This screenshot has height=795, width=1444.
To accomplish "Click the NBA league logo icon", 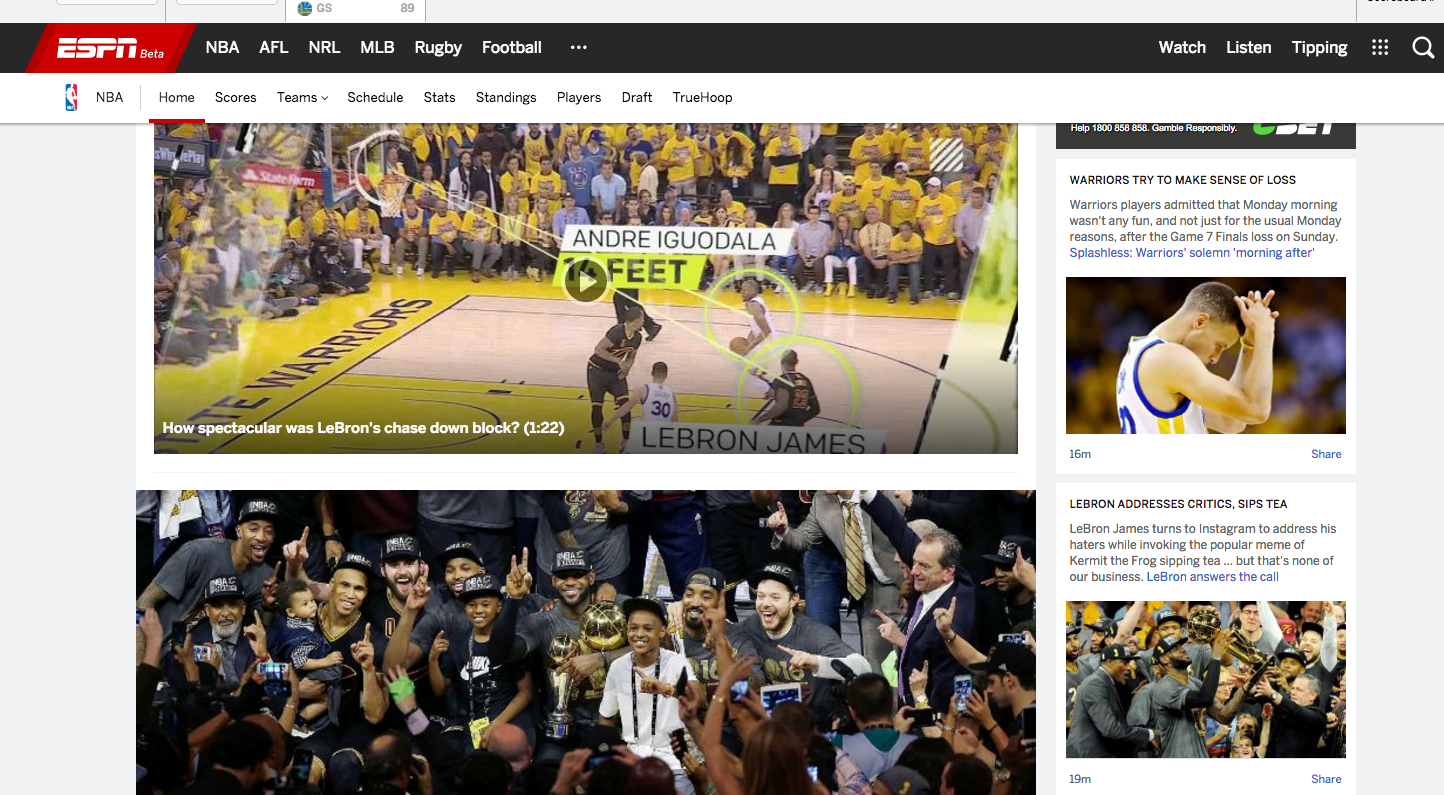I will click(71, 97).
